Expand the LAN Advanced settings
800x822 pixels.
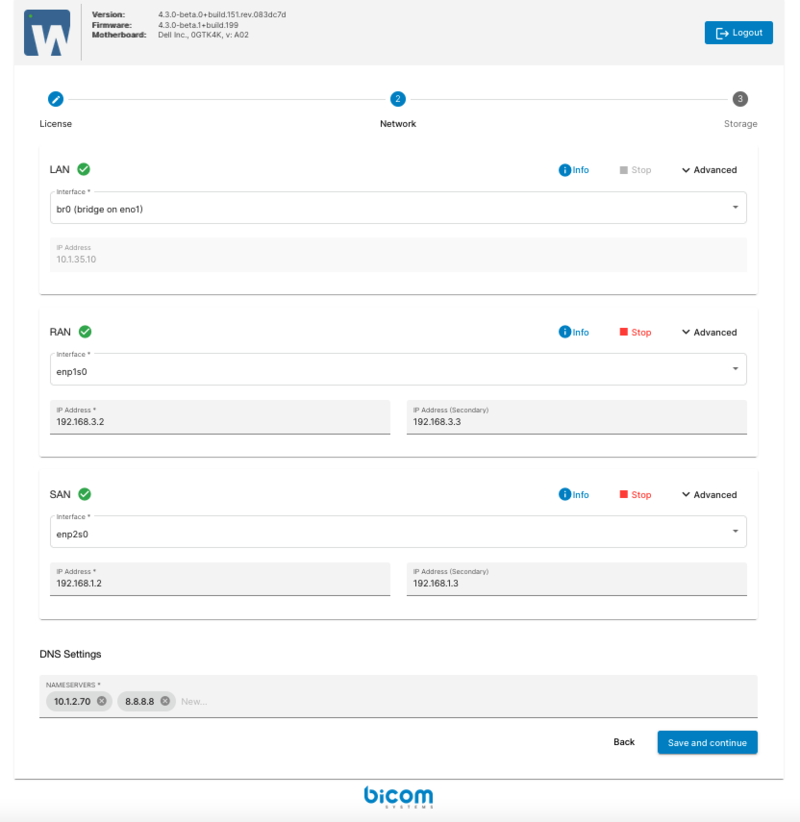click(709, 170)
